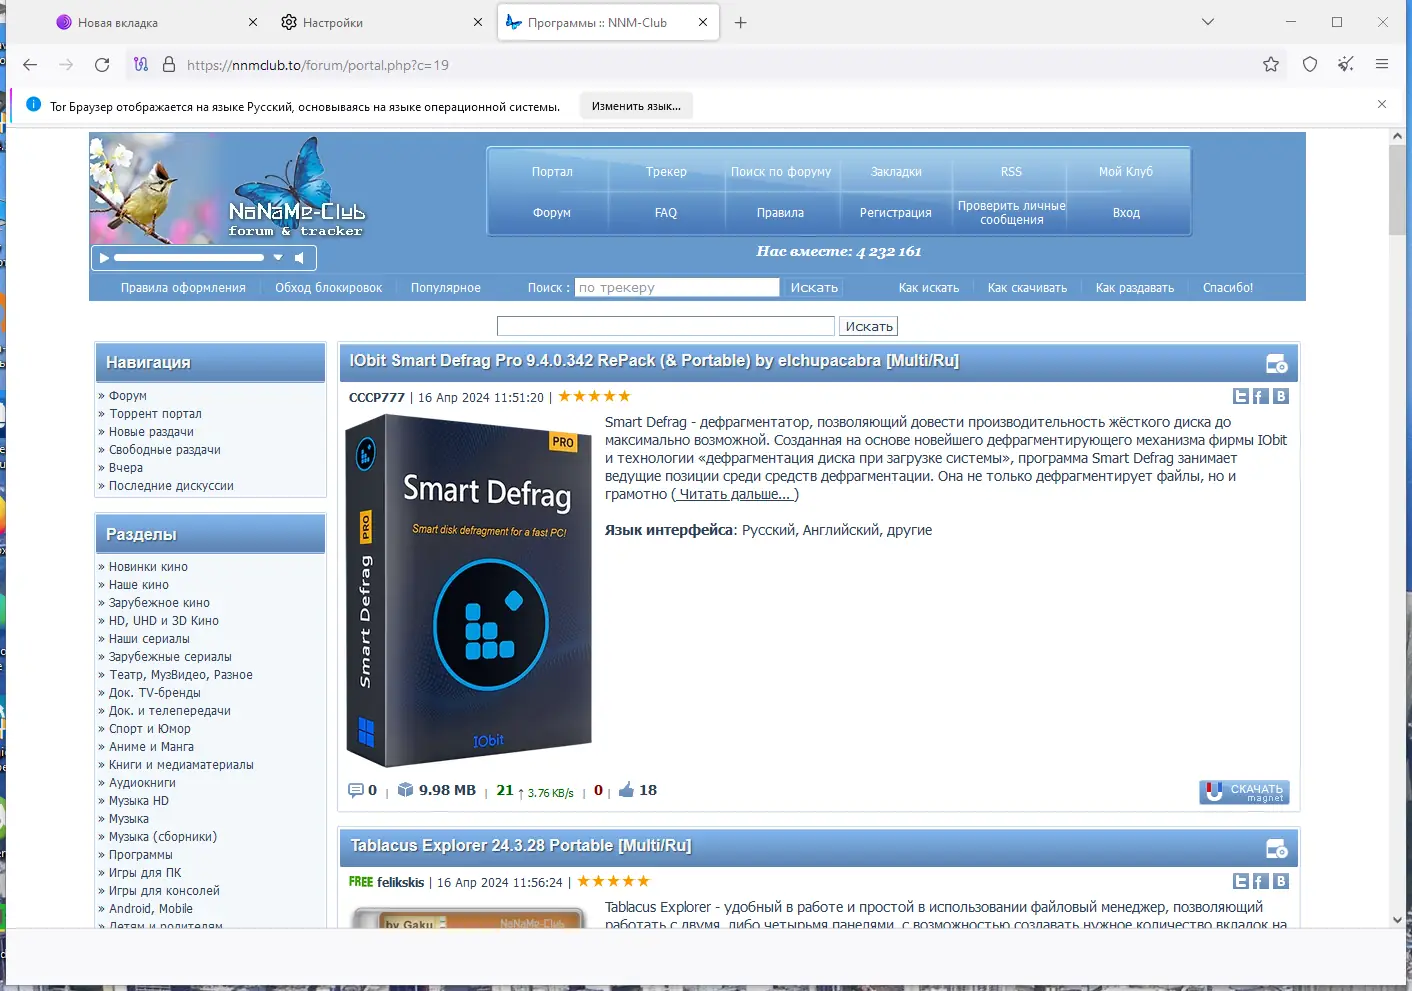Open the Аниме и Манга section

tap(151, 747)
